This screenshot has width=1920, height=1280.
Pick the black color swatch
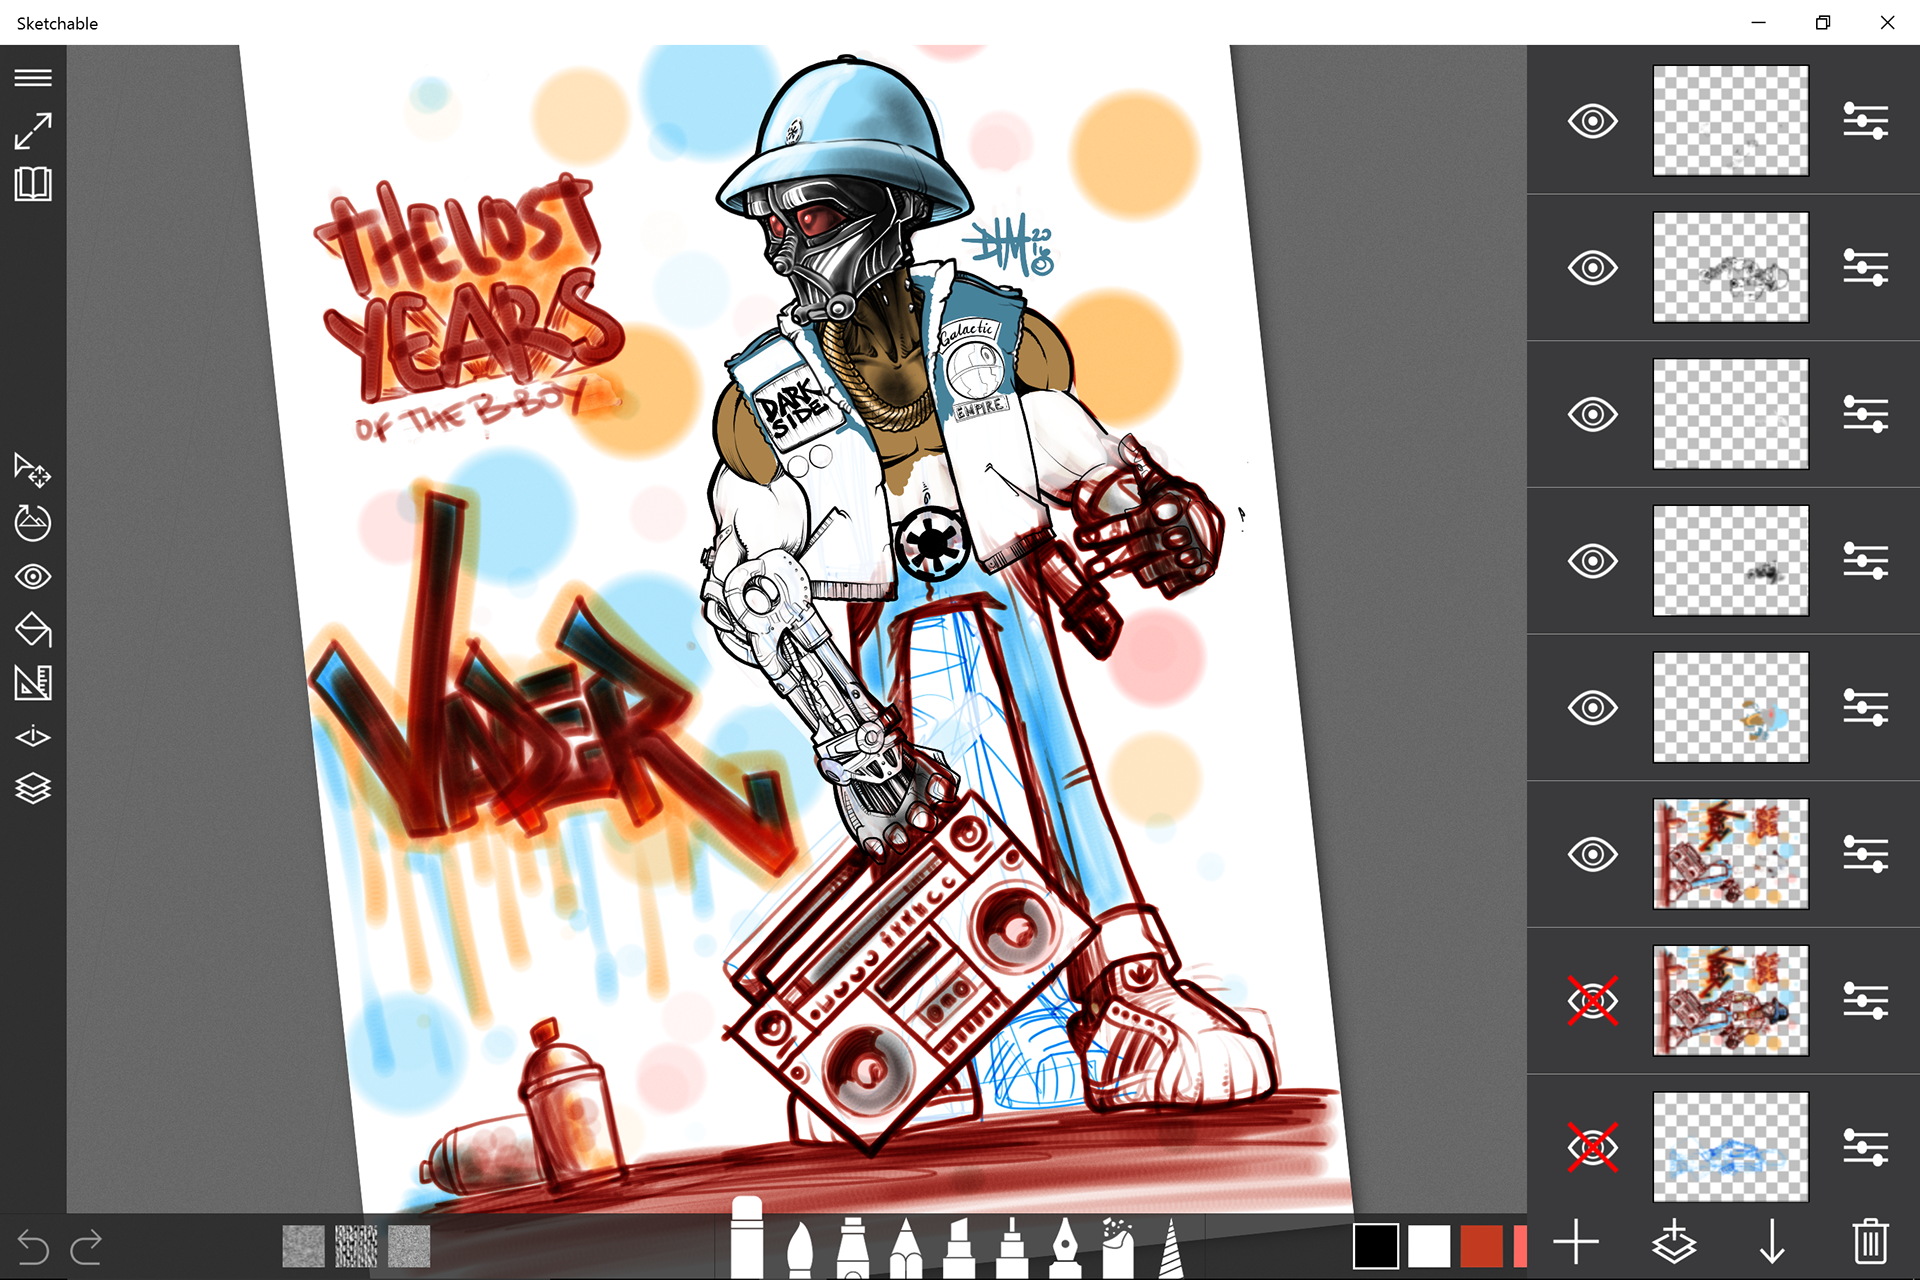[1375, 1247]
